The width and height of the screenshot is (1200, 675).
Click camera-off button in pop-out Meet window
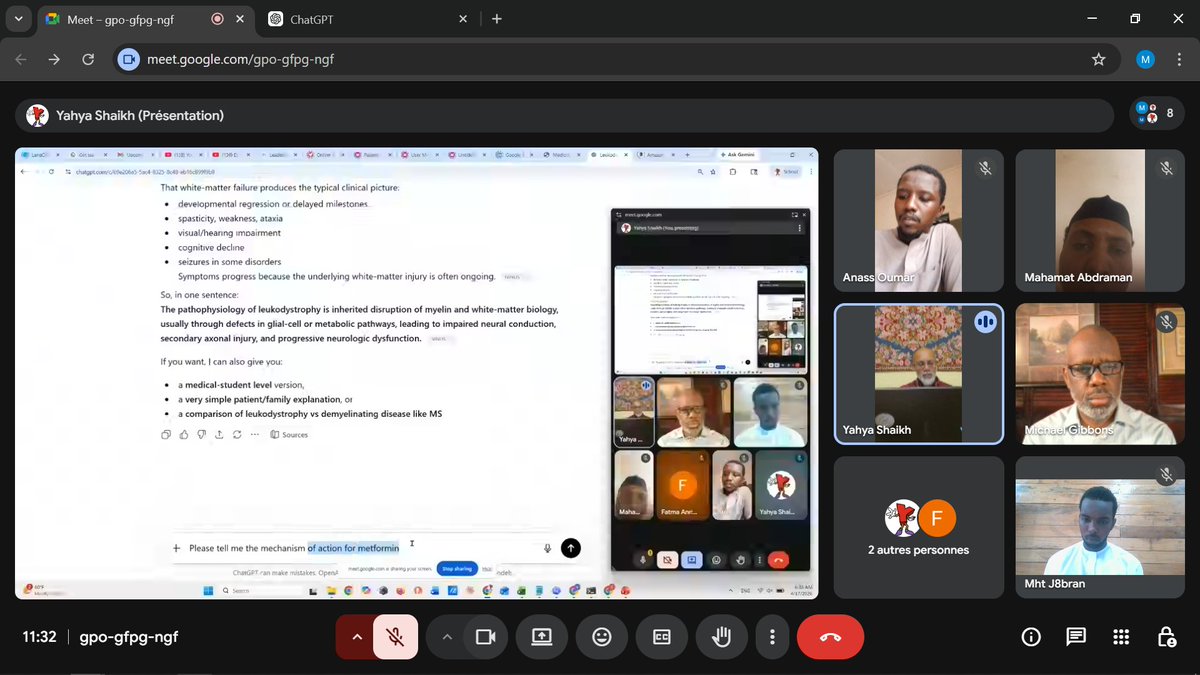click(x=667, y=560)
